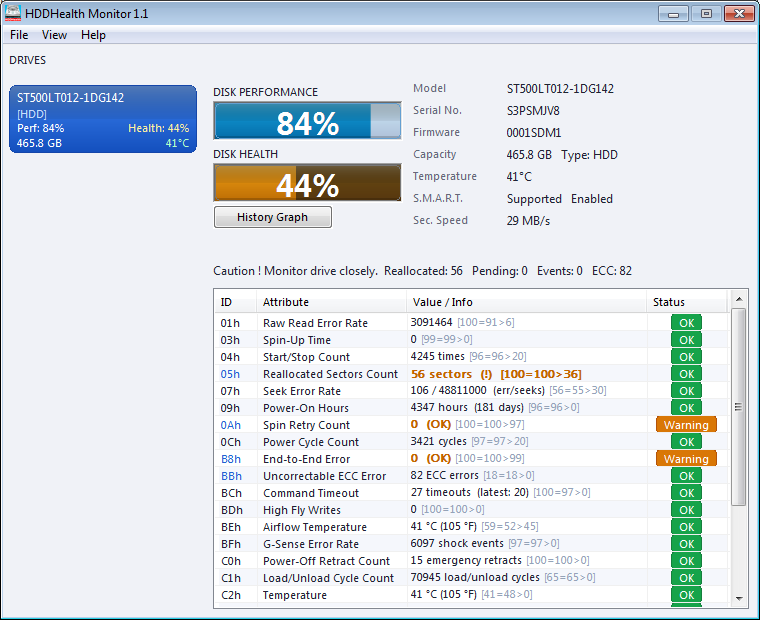Select the Spin-Up Time attribute

[297, 340]
